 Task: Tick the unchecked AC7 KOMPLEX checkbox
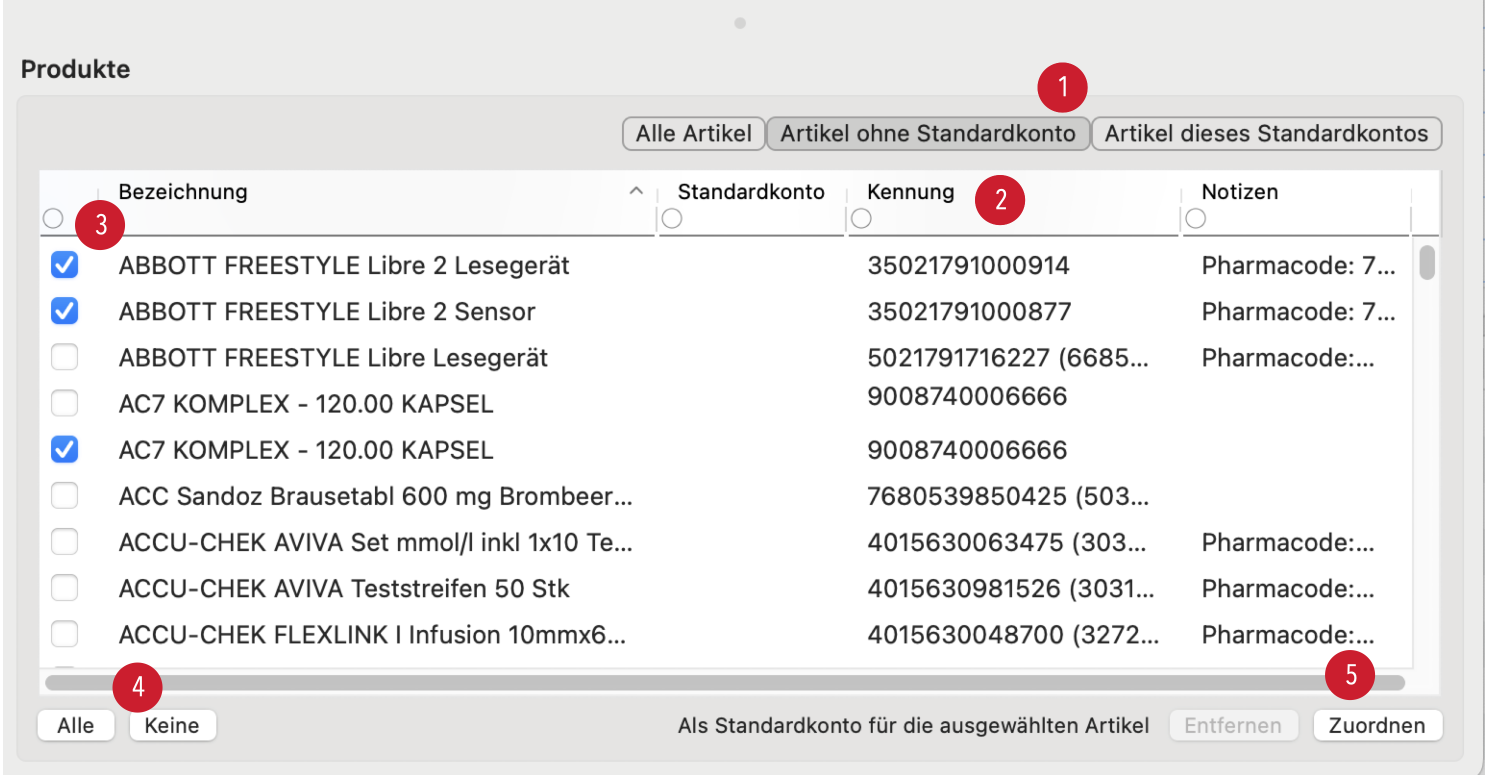click(65, 403)
